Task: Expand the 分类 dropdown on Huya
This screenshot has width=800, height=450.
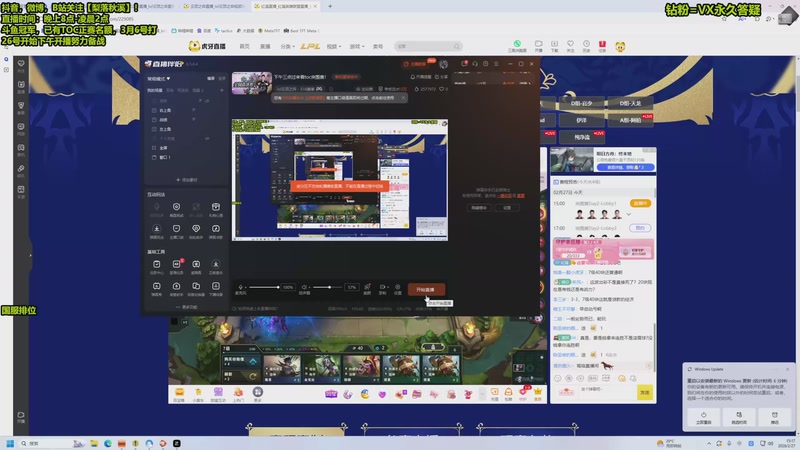Action: coord(287,46)
